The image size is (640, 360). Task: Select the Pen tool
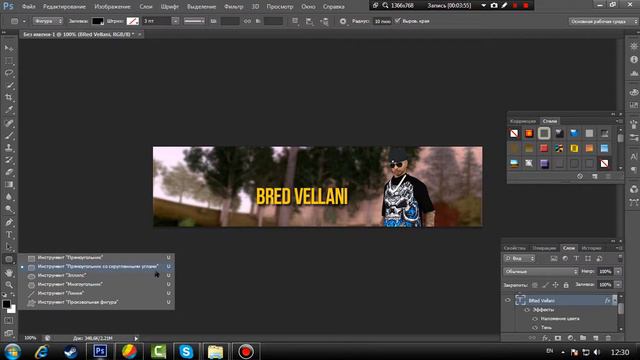pos(9,222)
